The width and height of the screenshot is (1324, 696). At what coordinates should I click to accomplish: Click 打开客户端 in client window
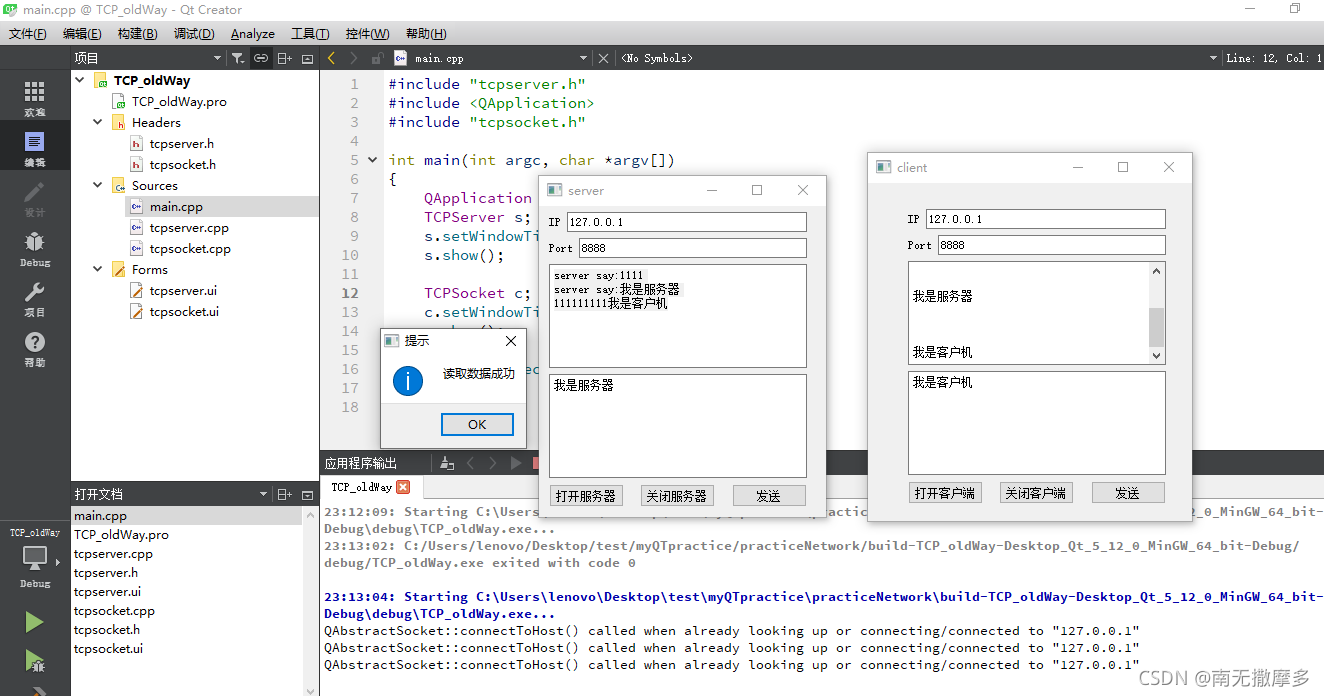pos(945,492)
